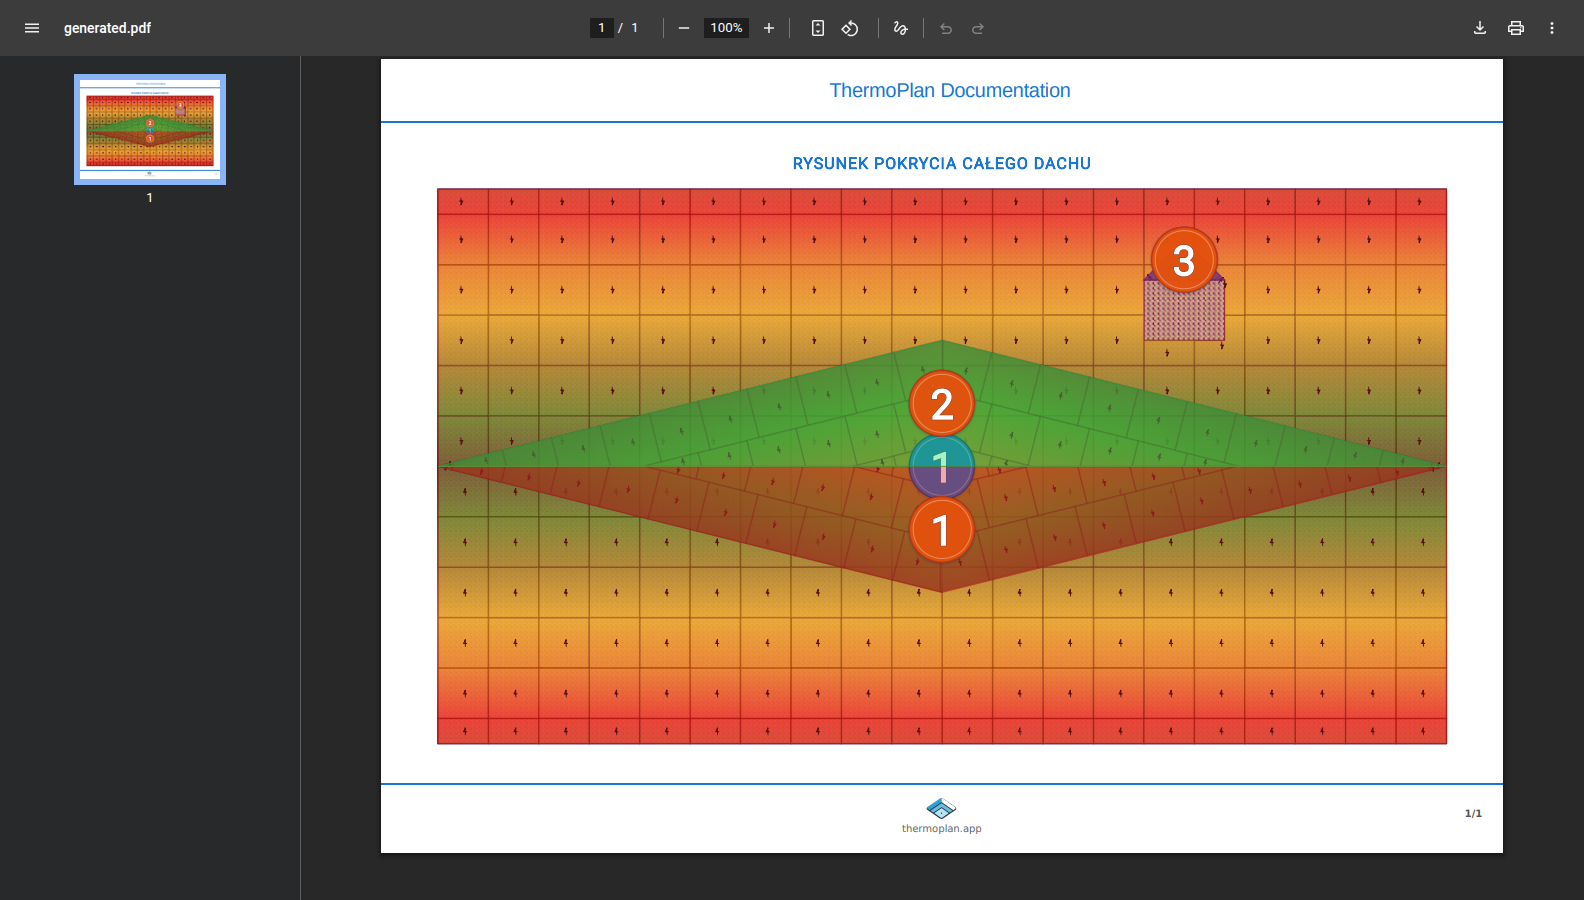Screen dimensions: 1584x900
Task: Click the orange marker numbered 2
Action: pyautogui.click(x=942, y=404)
